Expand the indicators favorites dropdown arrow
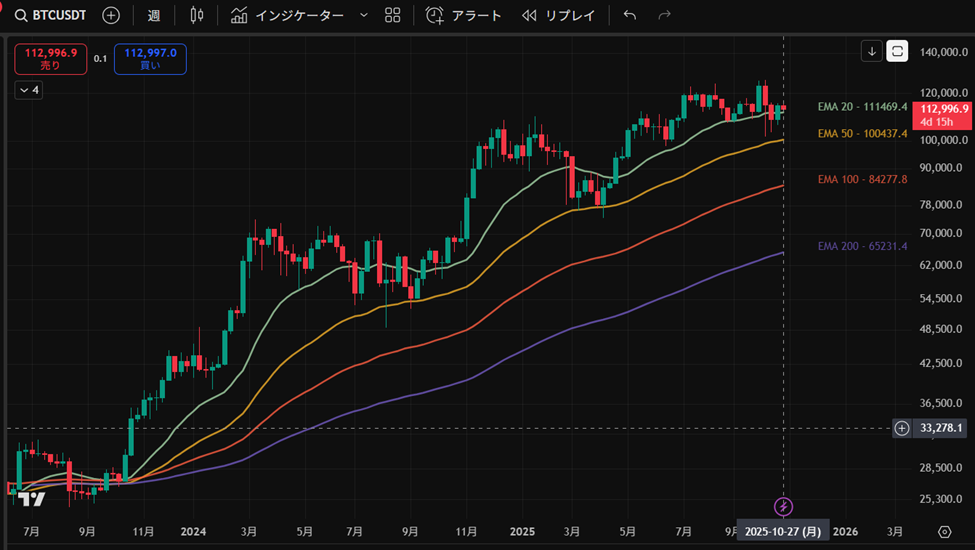Screen dimensions: 975x550 click(363, 16)
